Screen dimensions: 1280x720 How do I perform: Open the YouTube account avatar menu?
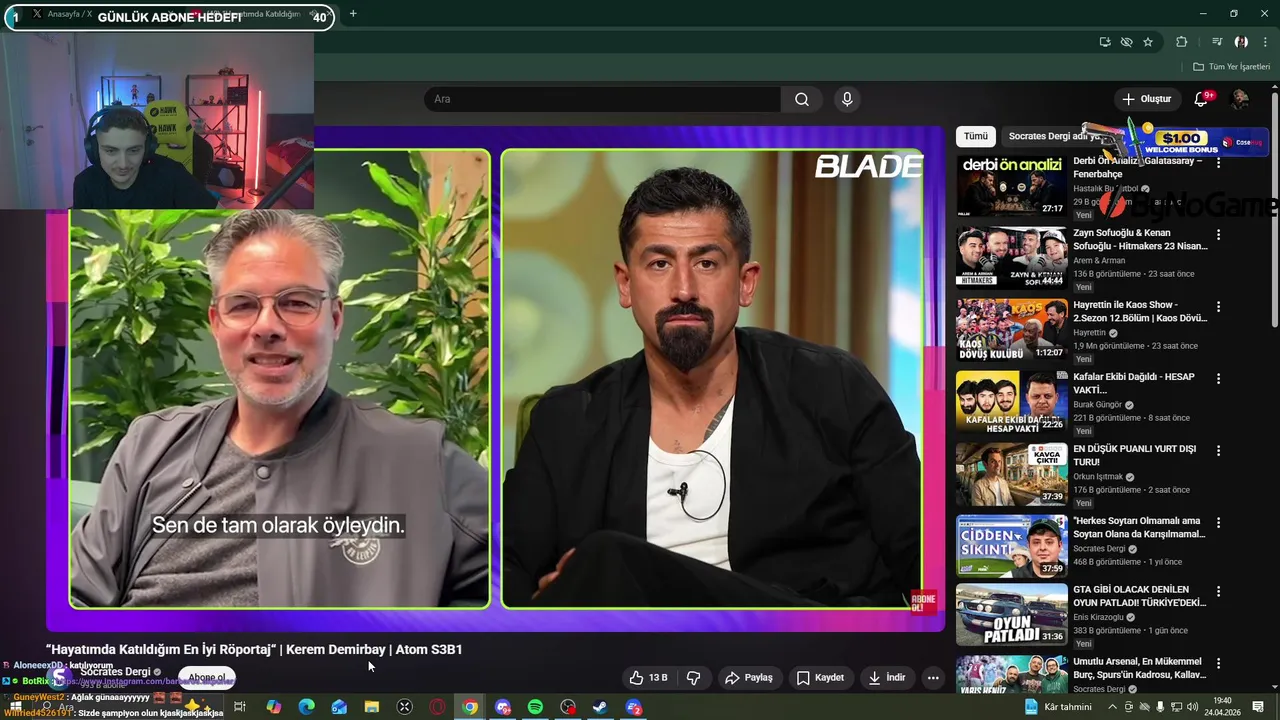pos(1240,99)
